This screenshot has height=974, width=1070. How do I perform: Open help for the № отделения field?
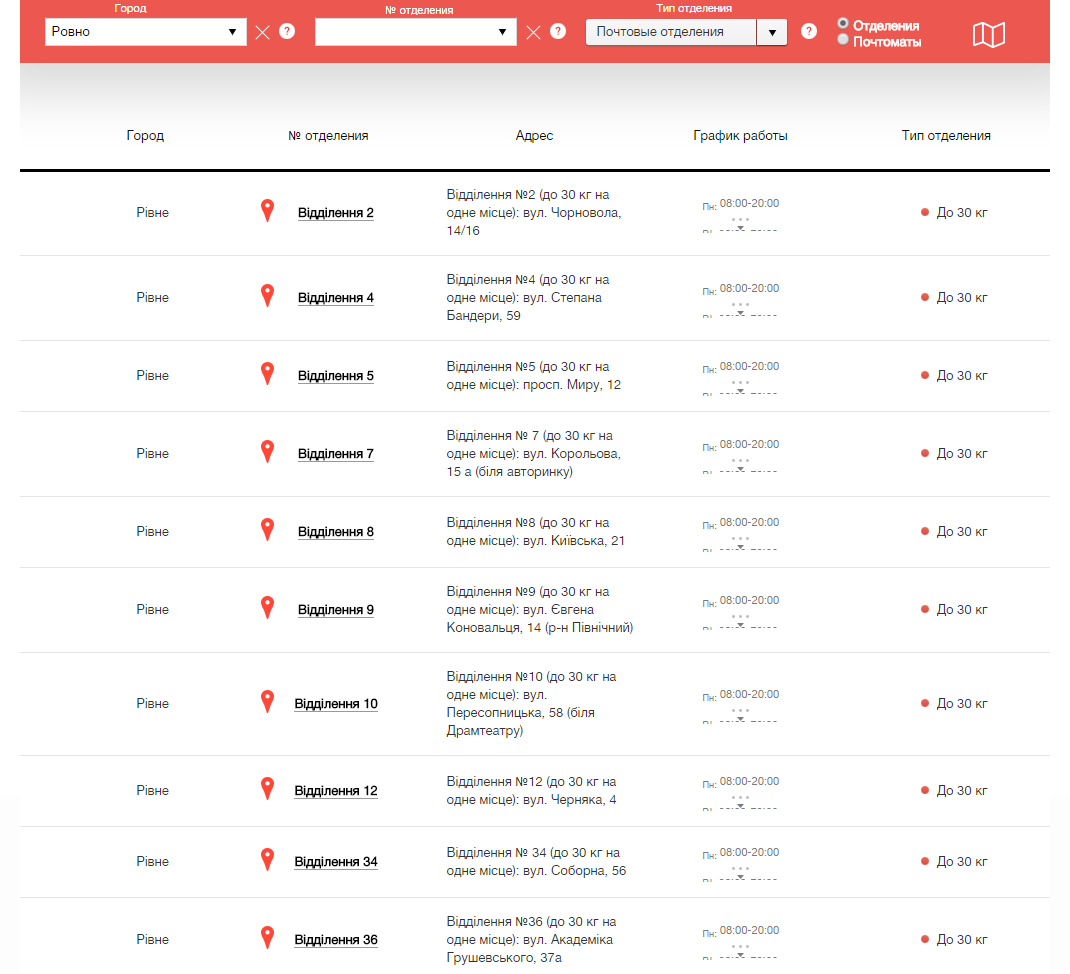point(558,32)
